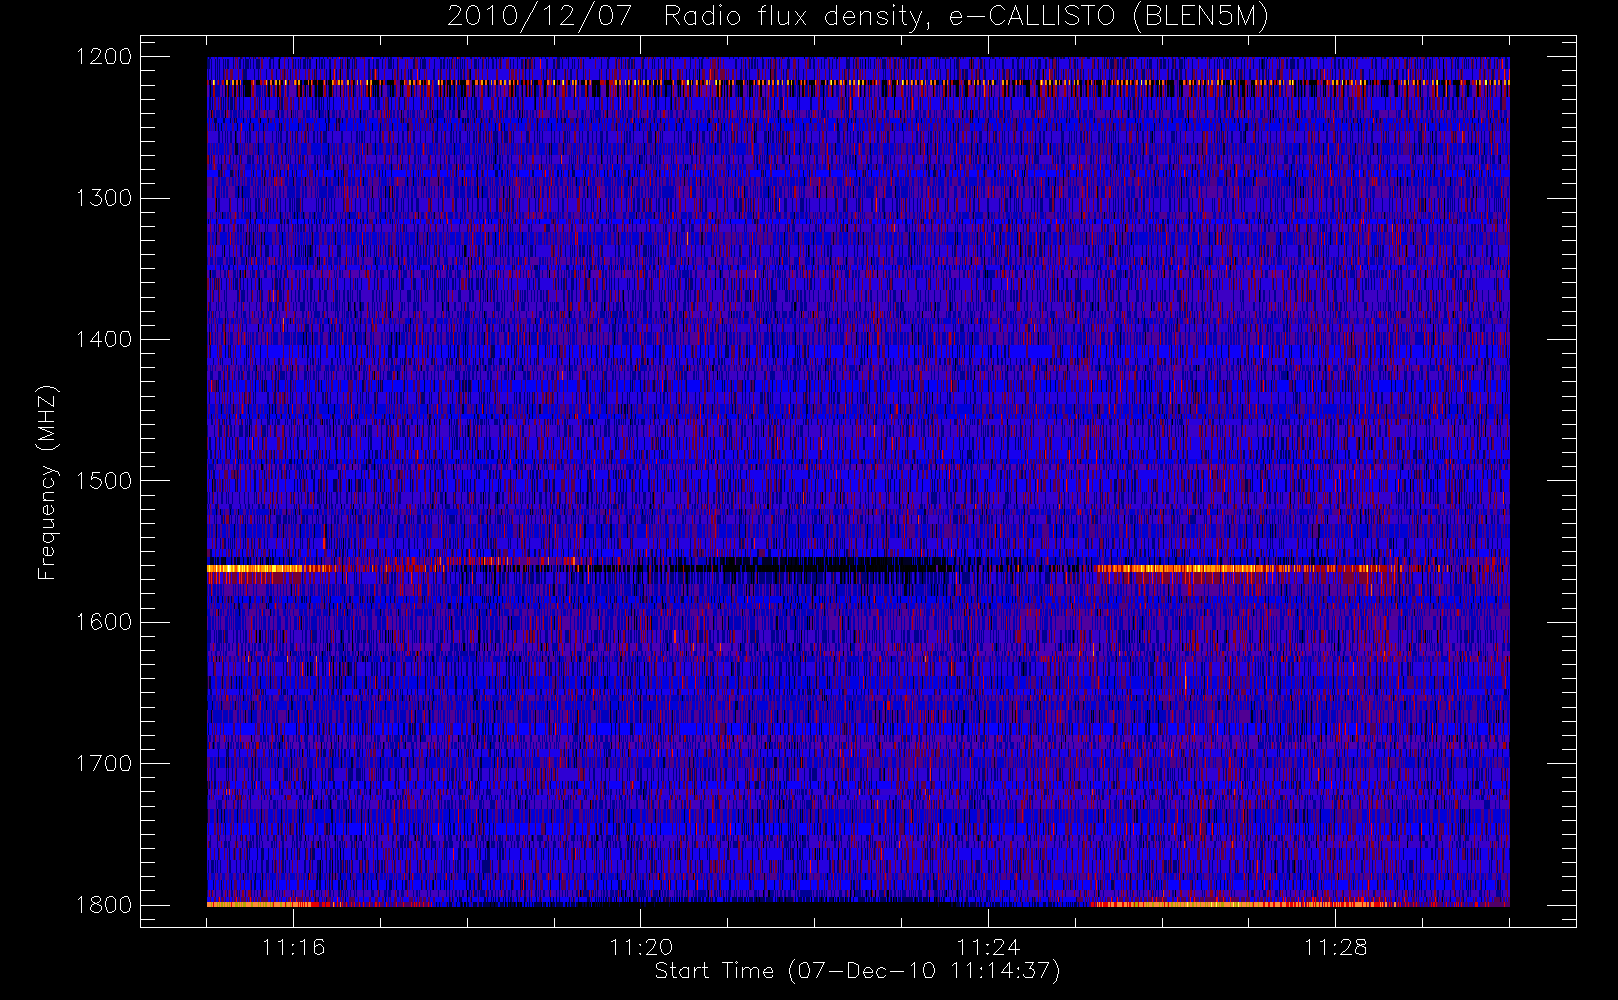This screenshot has width=1618, height=1000.
Task: Click the 11:20 time tick label
Action: tap(641, 947)
